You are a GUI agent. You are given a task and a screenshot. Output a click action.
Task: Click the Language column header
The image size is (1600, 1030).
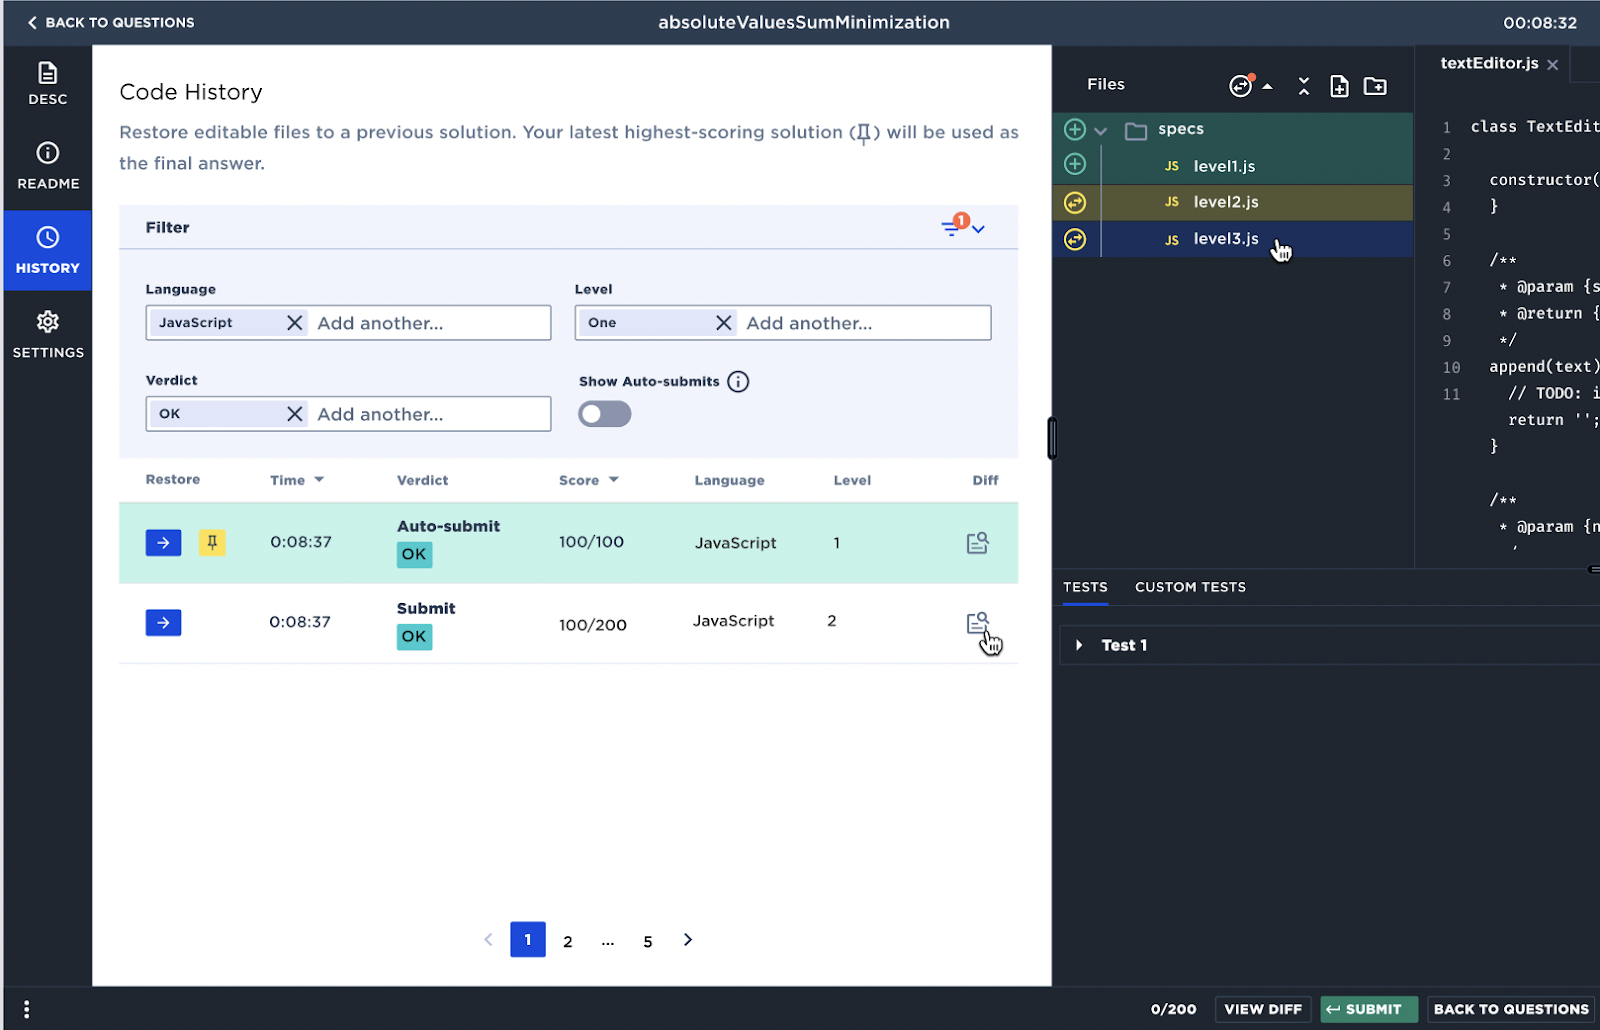pyautogui.click(x=729, y=480)
